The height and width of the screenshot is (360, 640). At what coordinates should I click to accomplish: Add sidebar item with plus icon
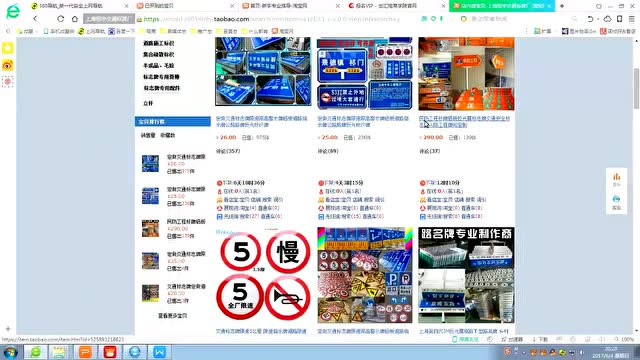click(x=8, y=329)
